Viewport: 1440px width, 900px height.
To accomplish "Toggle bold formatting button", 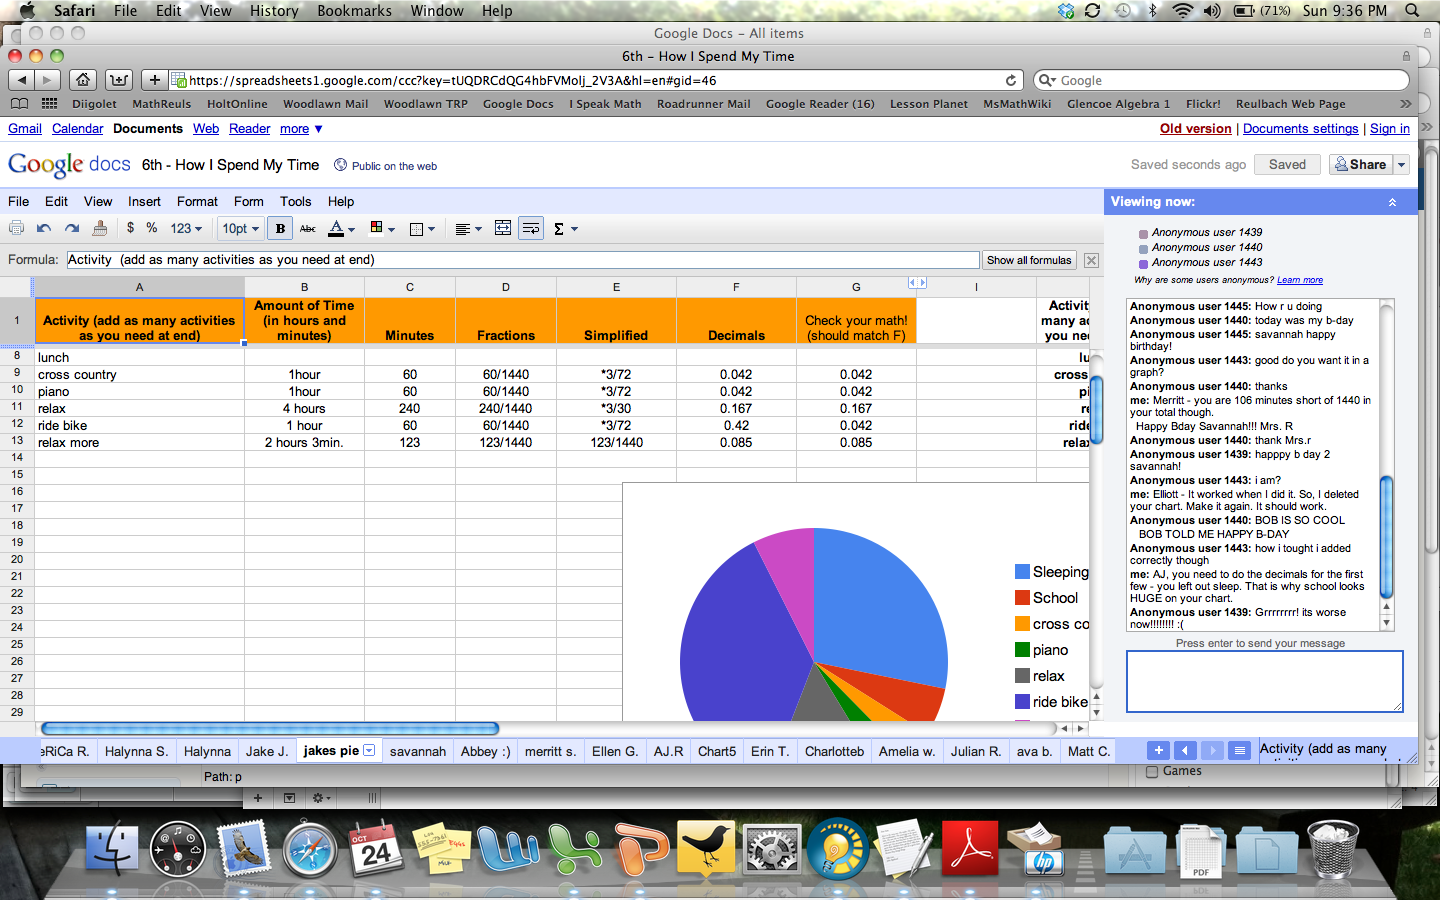I will click(x=280, y=229).
